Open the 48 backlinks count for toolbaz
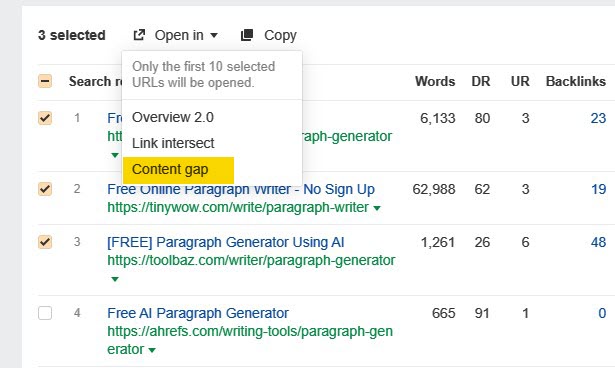 point(598,242)
